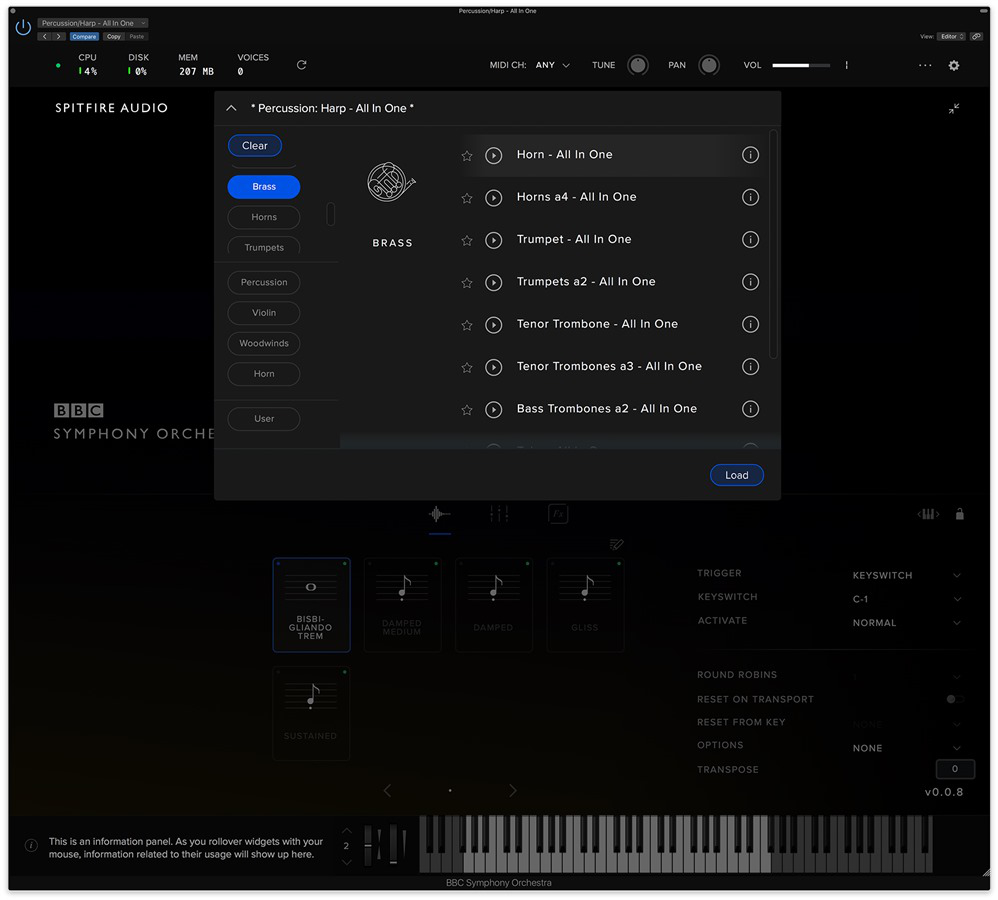
Task: Preview Bass Trombones a2 - All In One
Action: [x=493, y=410]
